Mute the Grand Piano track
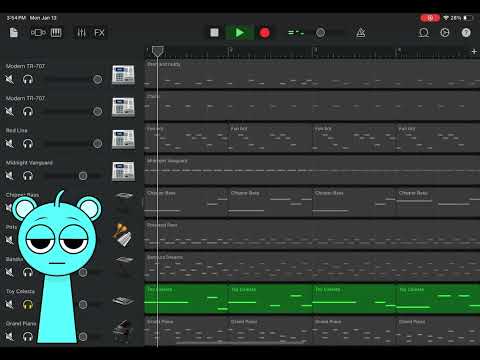This screenshot has height=360, width=480. (10, 337)
